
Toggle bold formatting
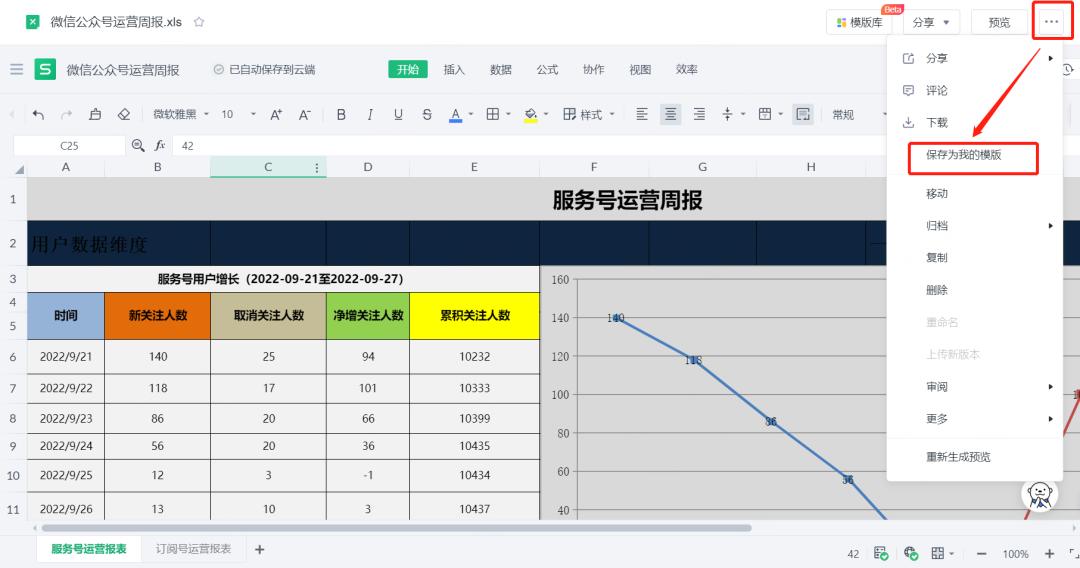(x=341, y=114)
